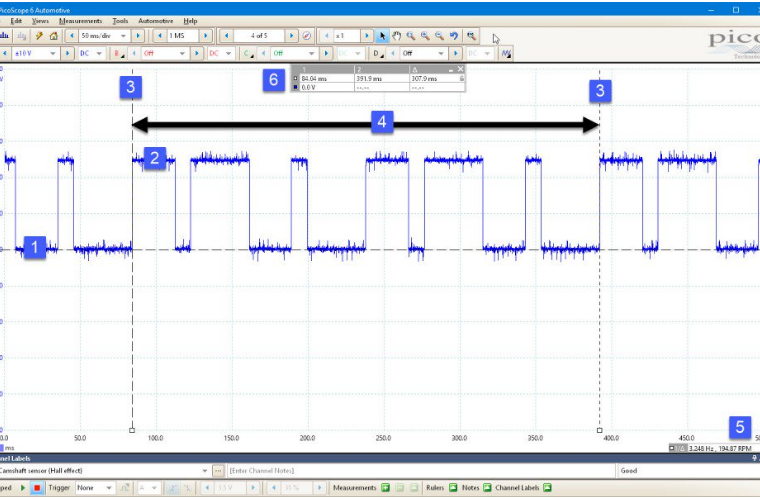
Task: Click the zoom to full view icon
Action: [x=471, y=36]
